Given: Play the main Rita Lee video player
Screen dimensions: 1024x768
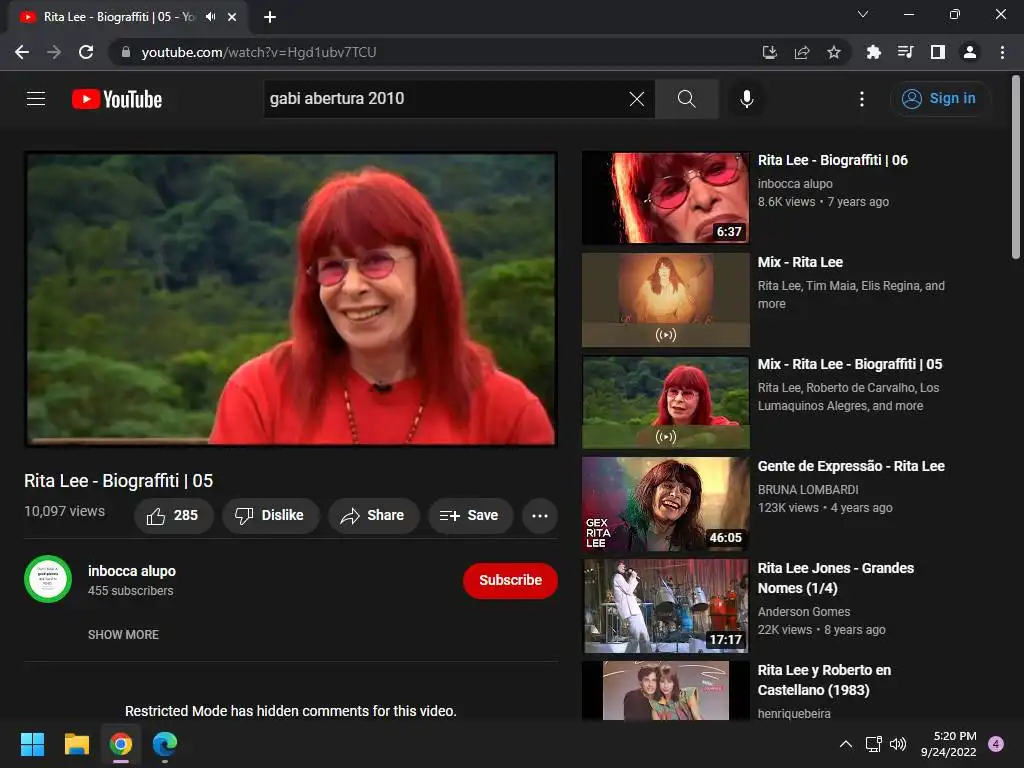Looking at the screenshot, I should click(291, 299).
